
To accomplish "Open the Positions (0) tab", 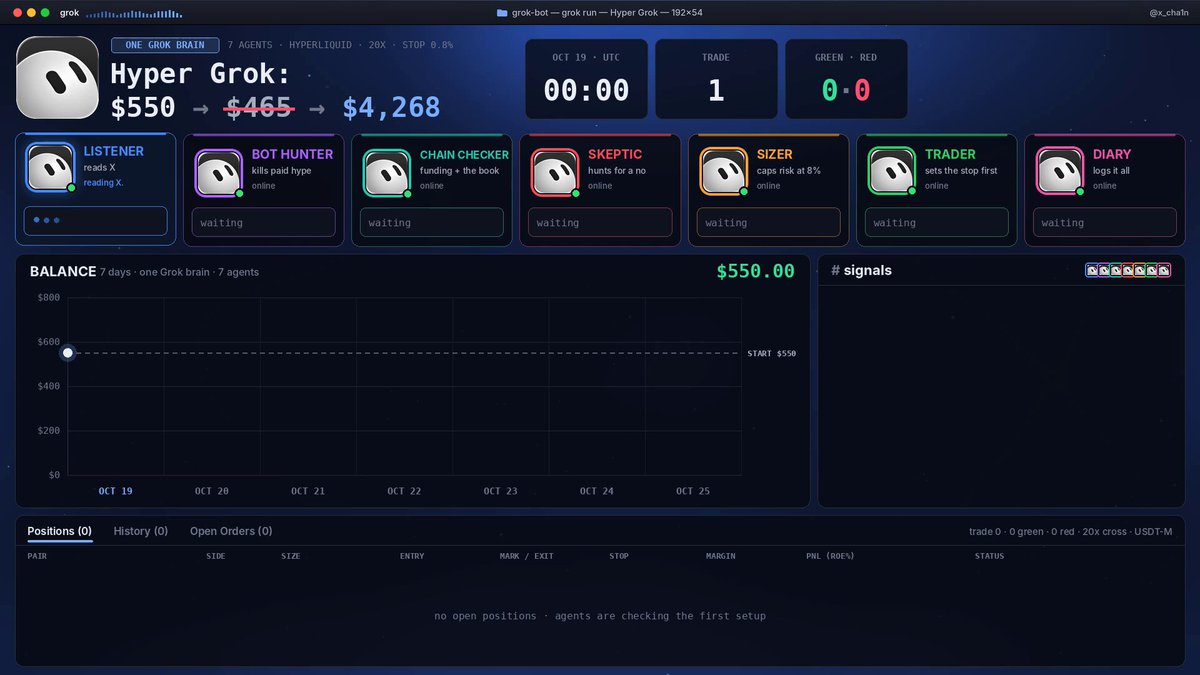I will click(59, 531).
